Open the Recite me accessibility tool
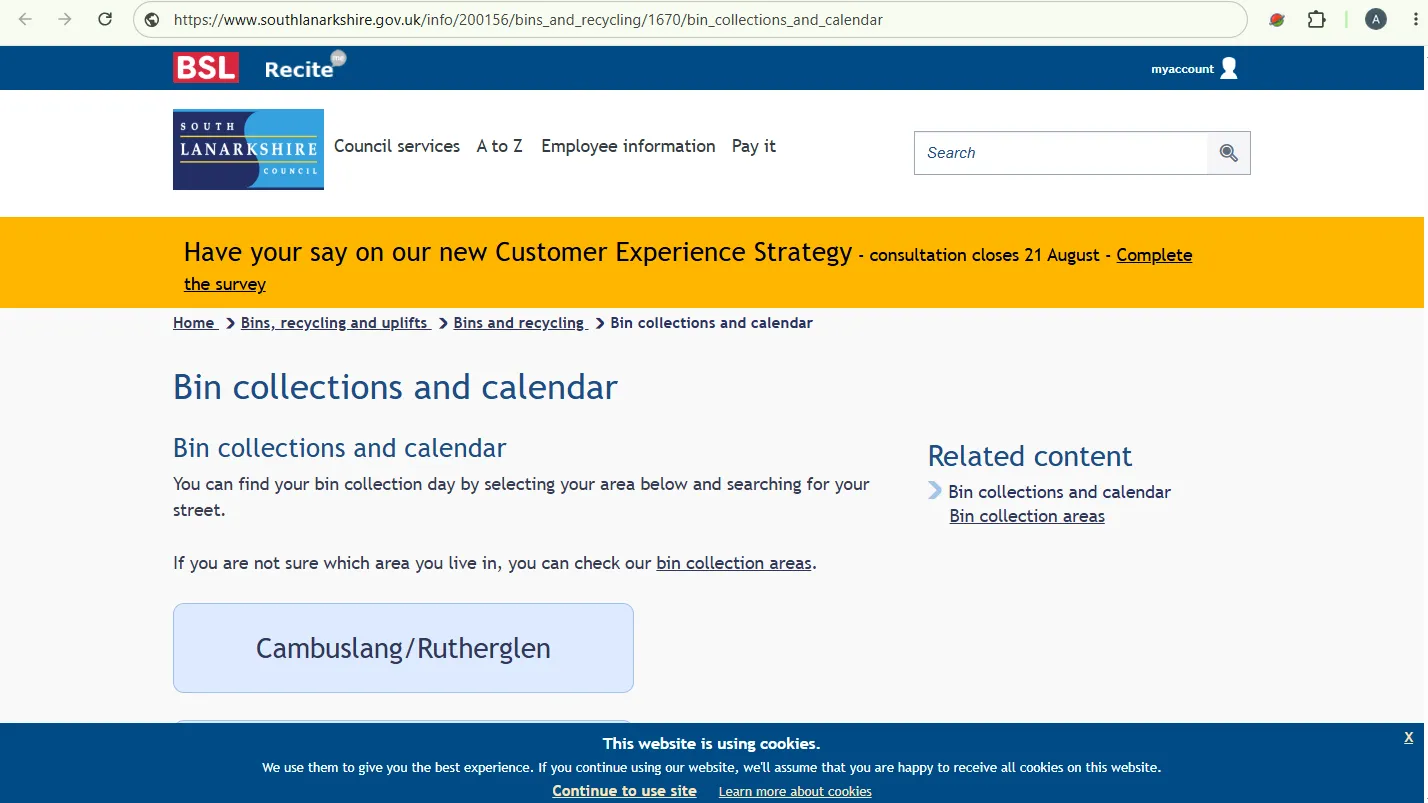 click(304, 66)
